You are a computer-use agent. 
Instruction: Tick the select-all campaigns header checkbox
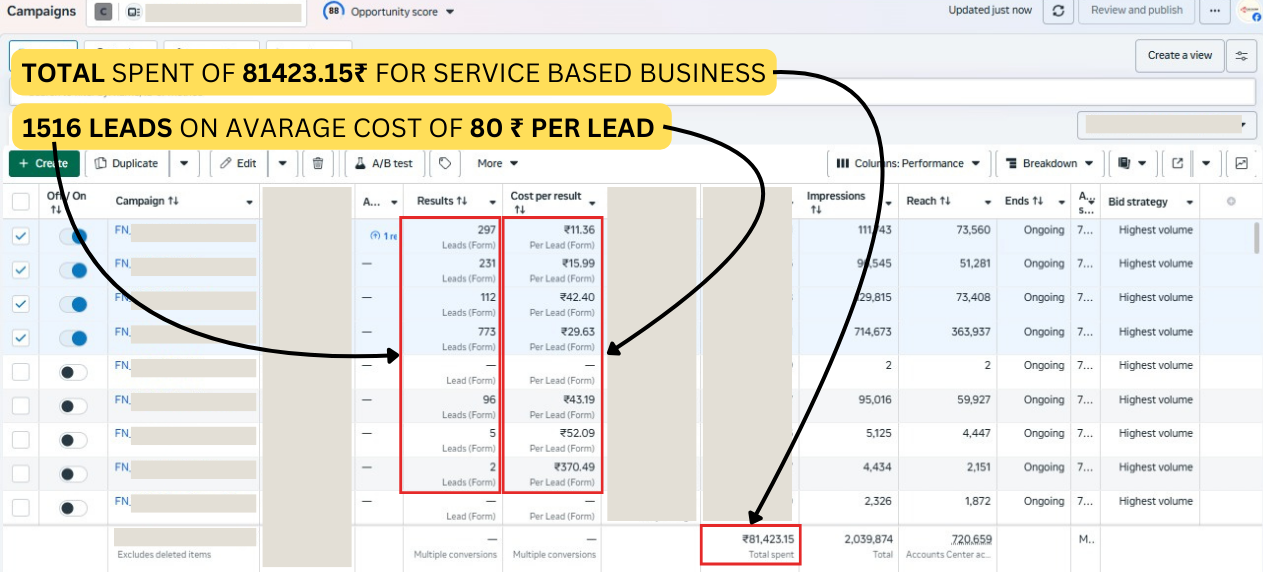(x=20, y=202)
